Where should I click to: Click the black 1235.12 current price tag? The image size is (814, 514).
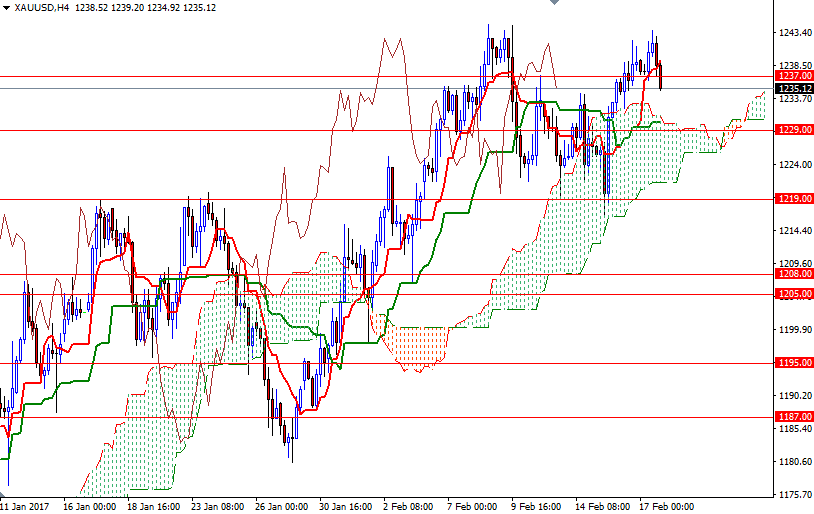coord(793,88)
